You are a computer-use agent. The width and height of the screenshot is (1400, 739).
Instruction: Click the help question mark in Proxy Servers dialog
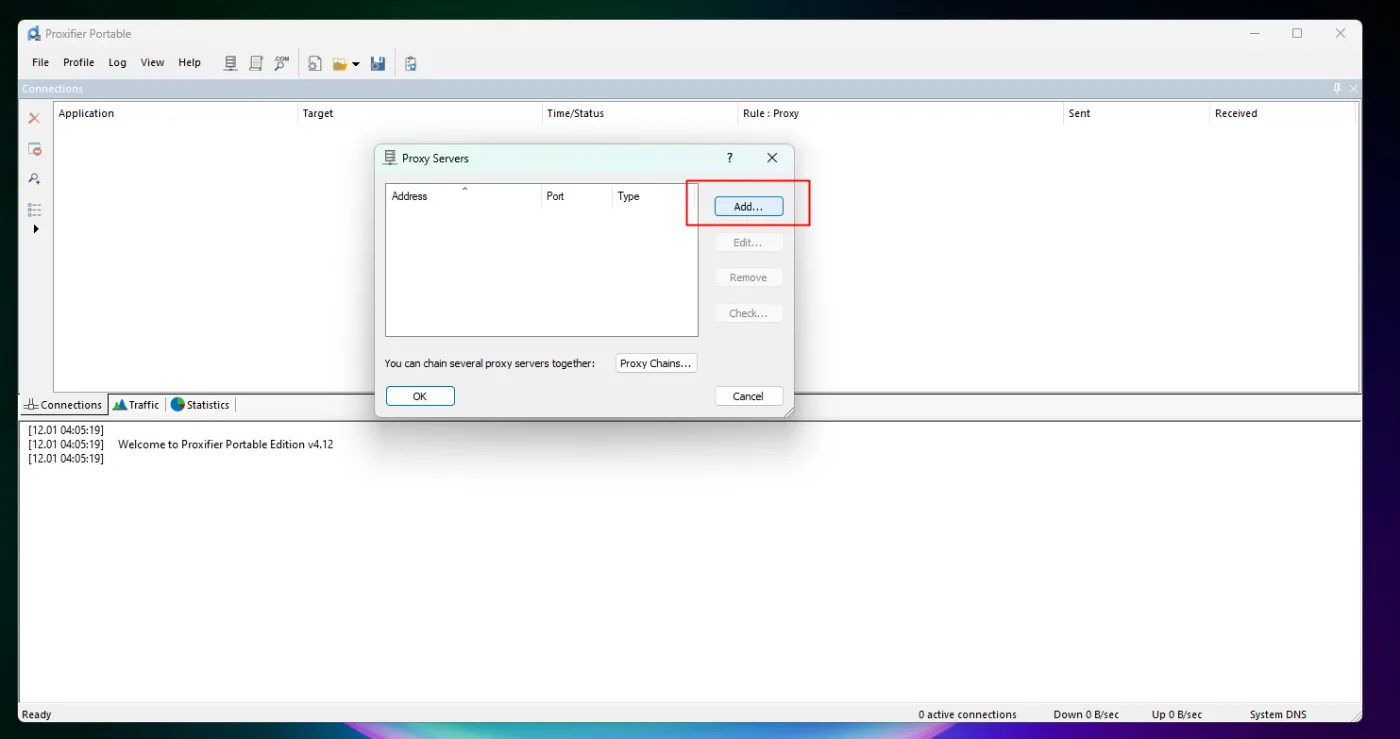point(730,158)
